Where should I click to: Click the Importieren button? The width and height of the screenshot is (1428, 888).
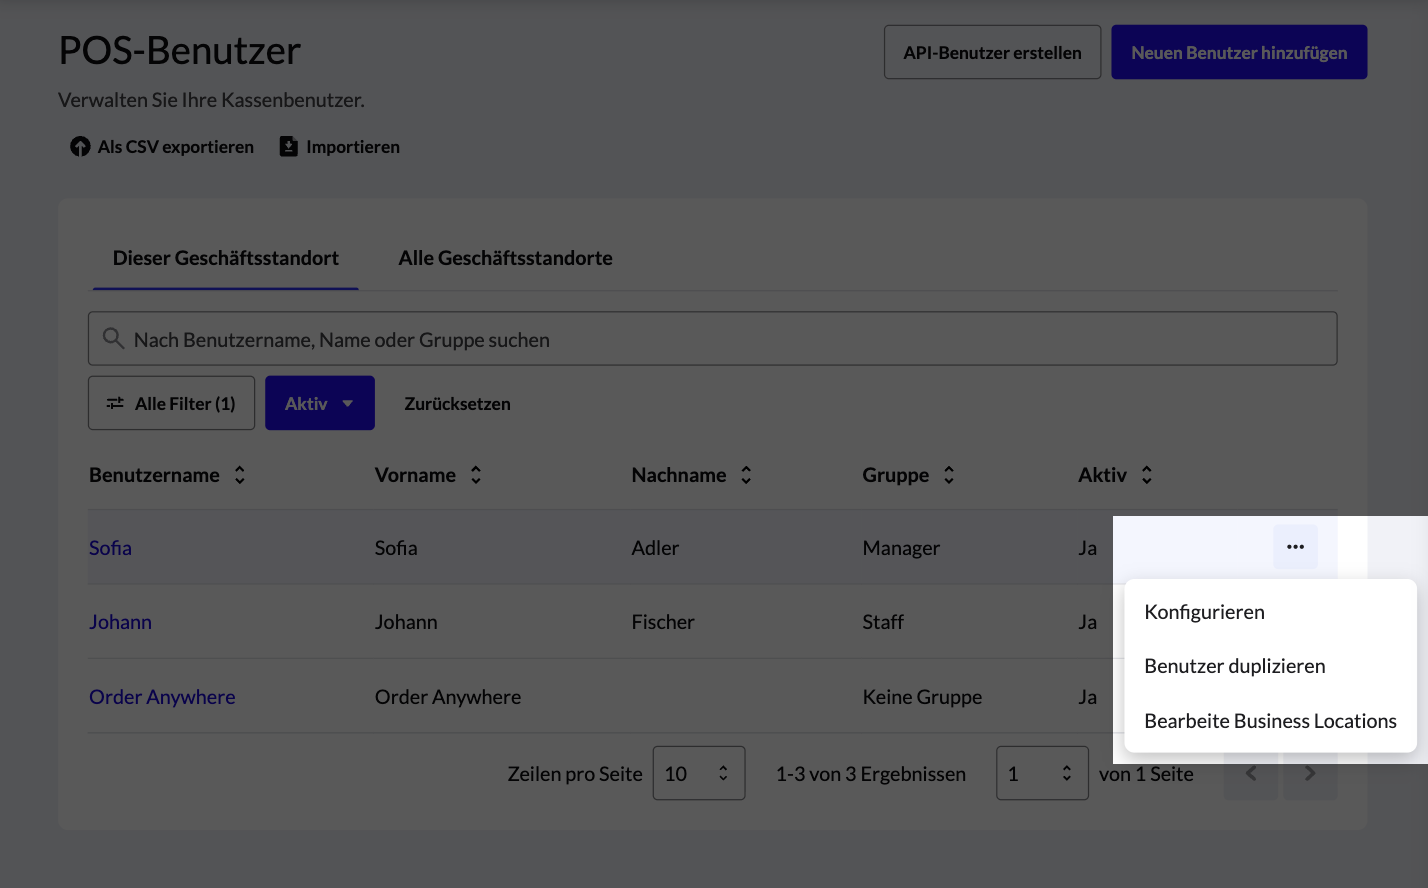click(340, 147)
